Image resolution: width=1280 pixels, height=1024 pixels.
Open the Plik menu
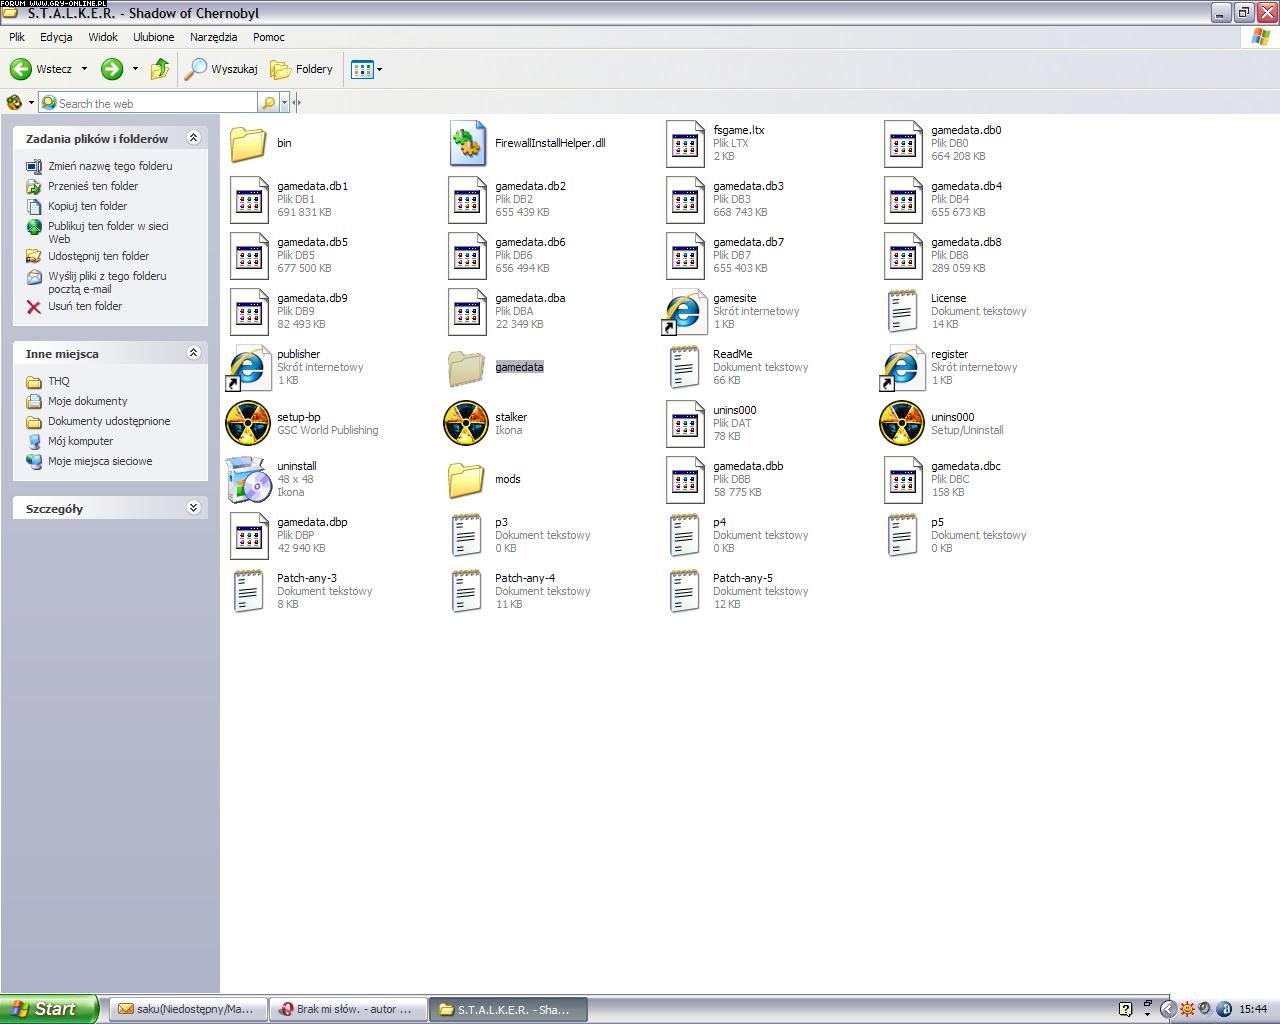(x=17, y=37)
